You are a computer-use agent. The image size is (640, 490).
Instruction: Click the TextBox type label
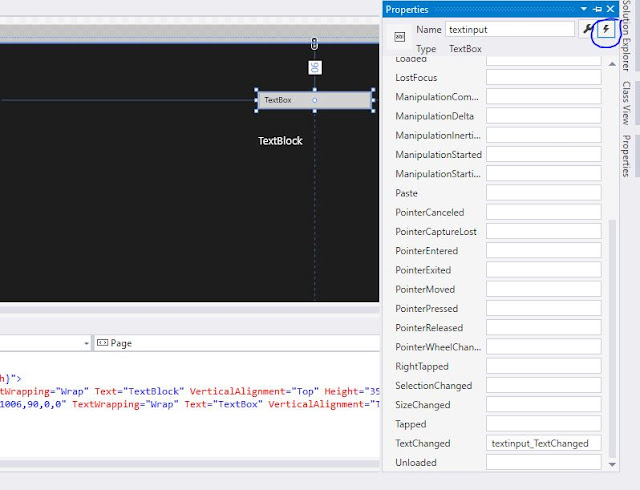tap(465, 49)
